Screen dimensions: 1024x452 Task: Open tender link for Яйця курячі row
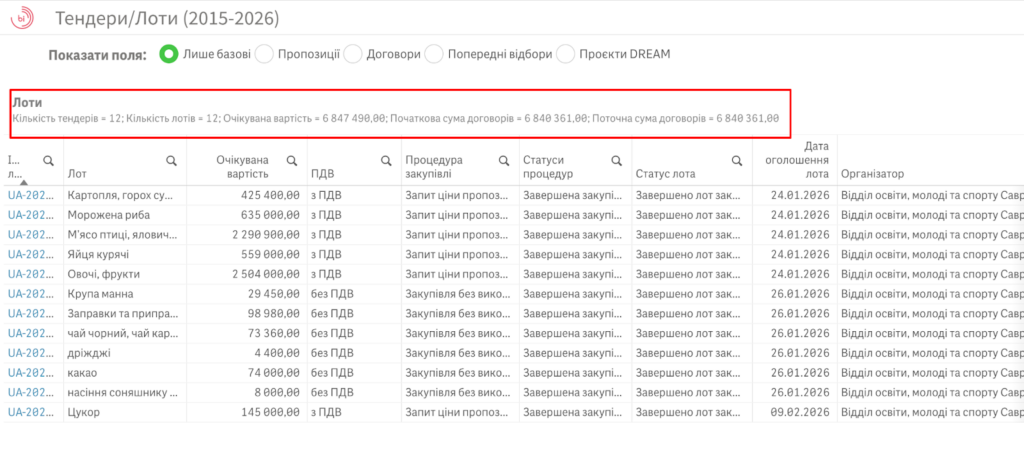30,254
